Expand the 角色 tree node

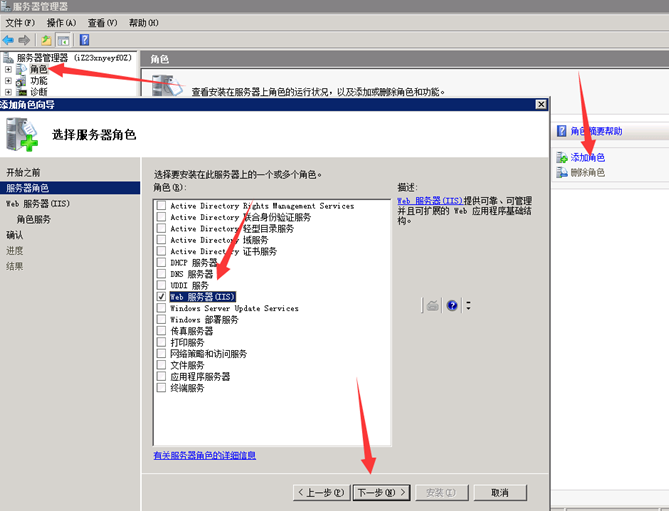9,69
